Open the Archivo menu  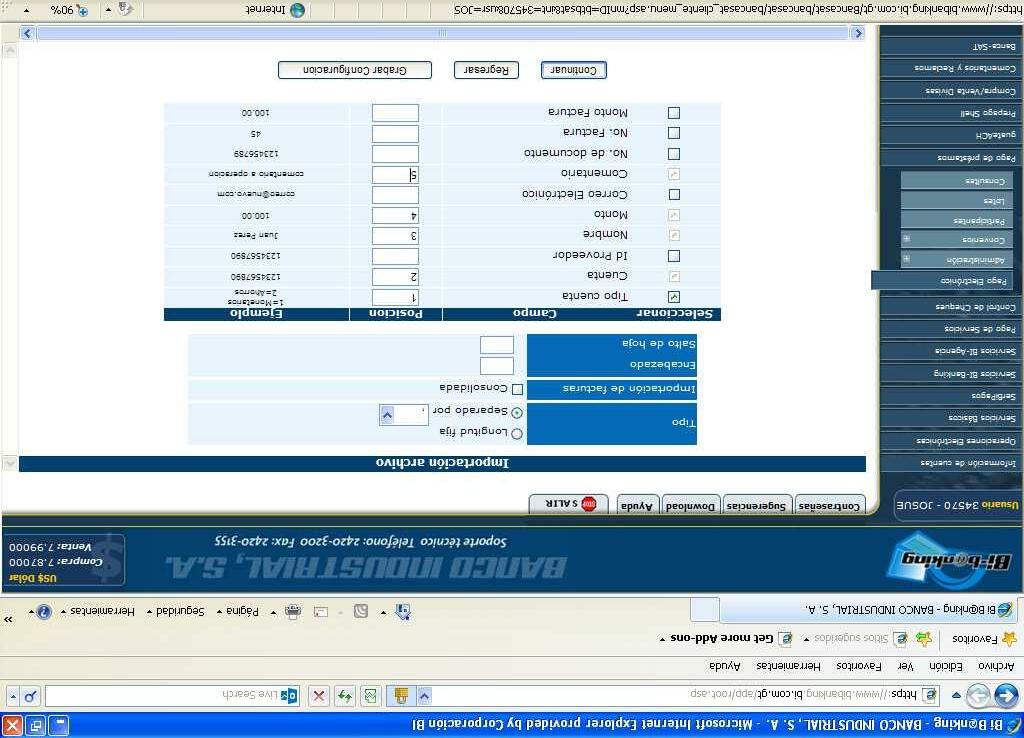[x=996, y=666]
